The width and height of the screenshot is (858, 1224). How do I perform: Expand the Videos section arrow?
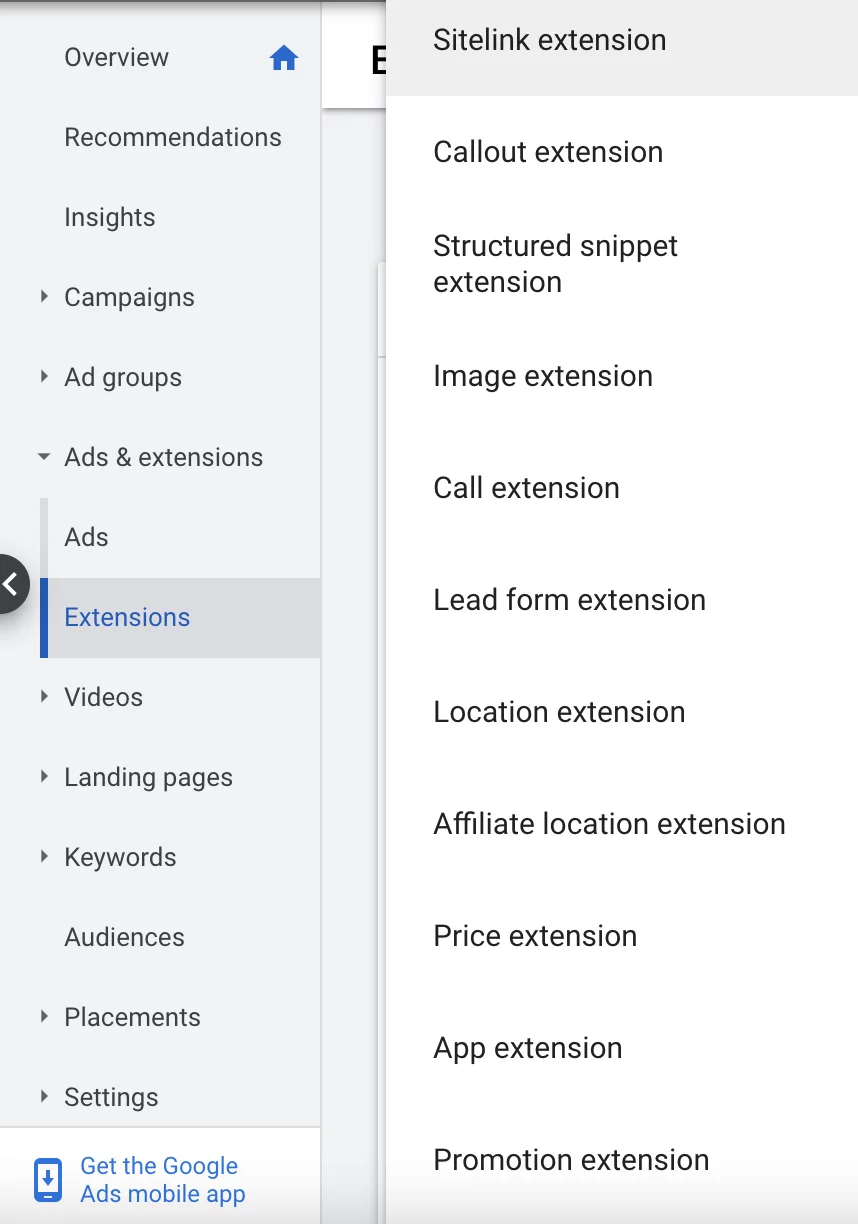44,697
